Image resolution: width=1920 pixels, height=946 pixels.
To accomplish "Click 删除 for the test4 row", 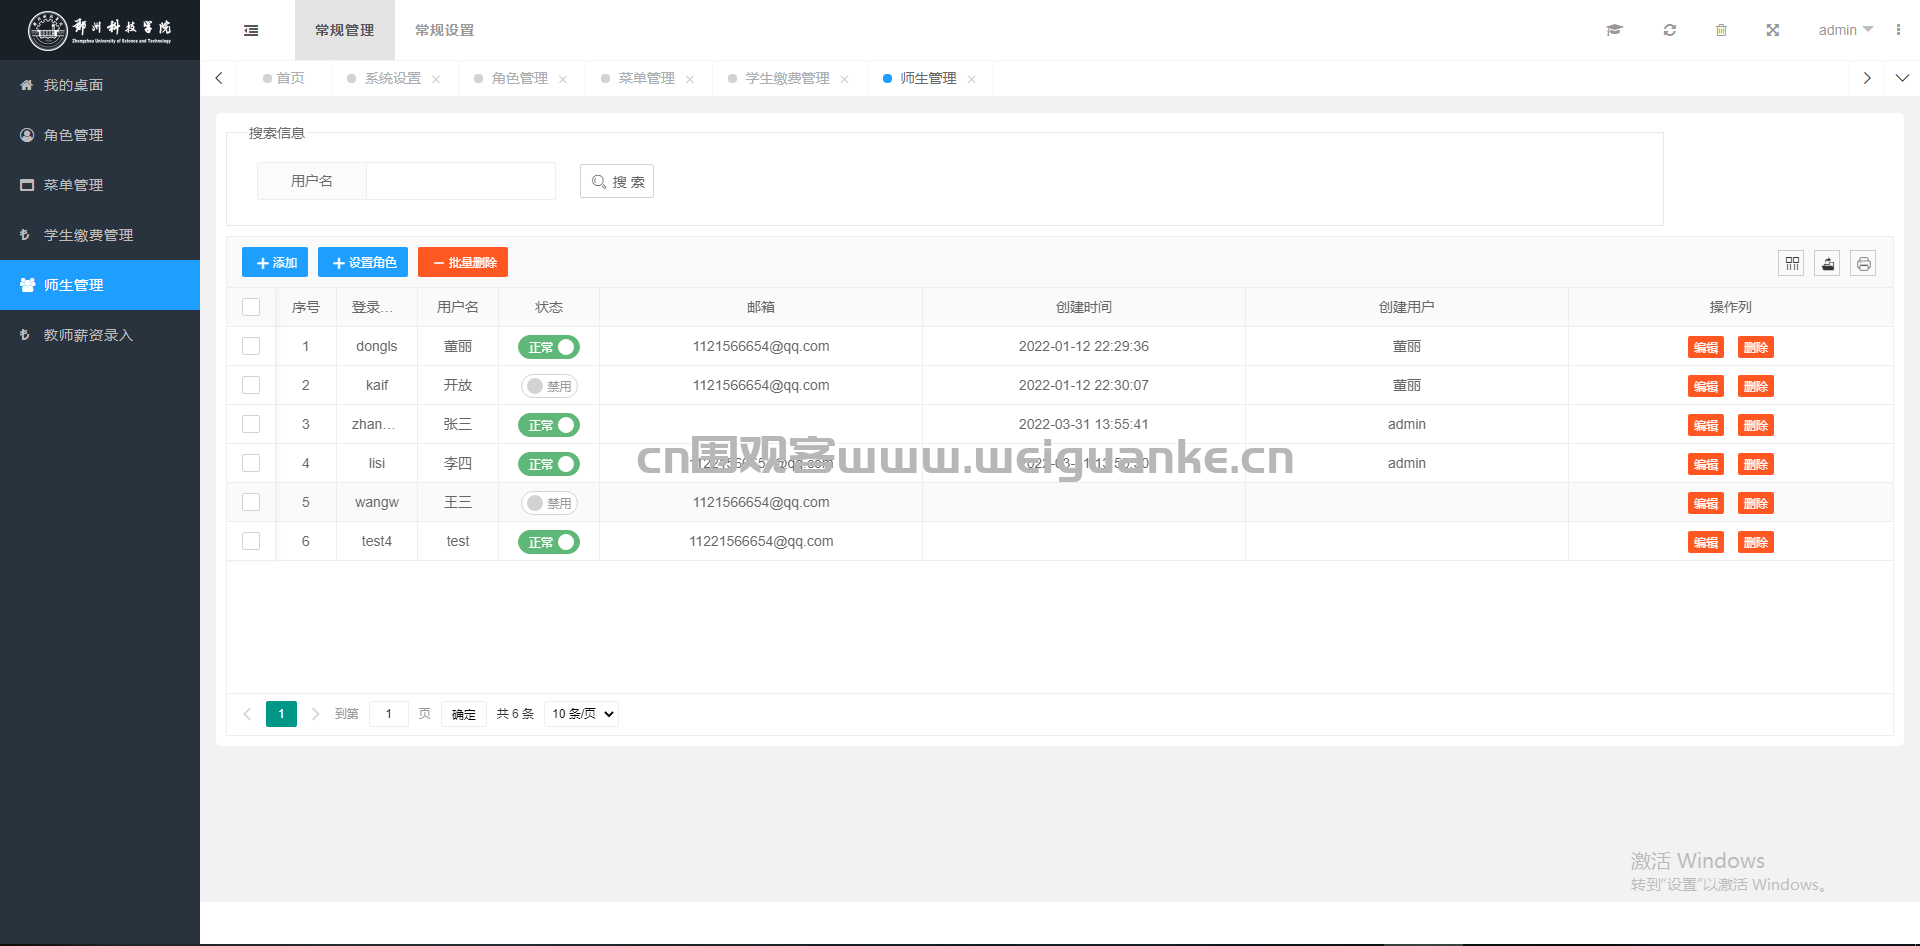I will coord(1756,543).
